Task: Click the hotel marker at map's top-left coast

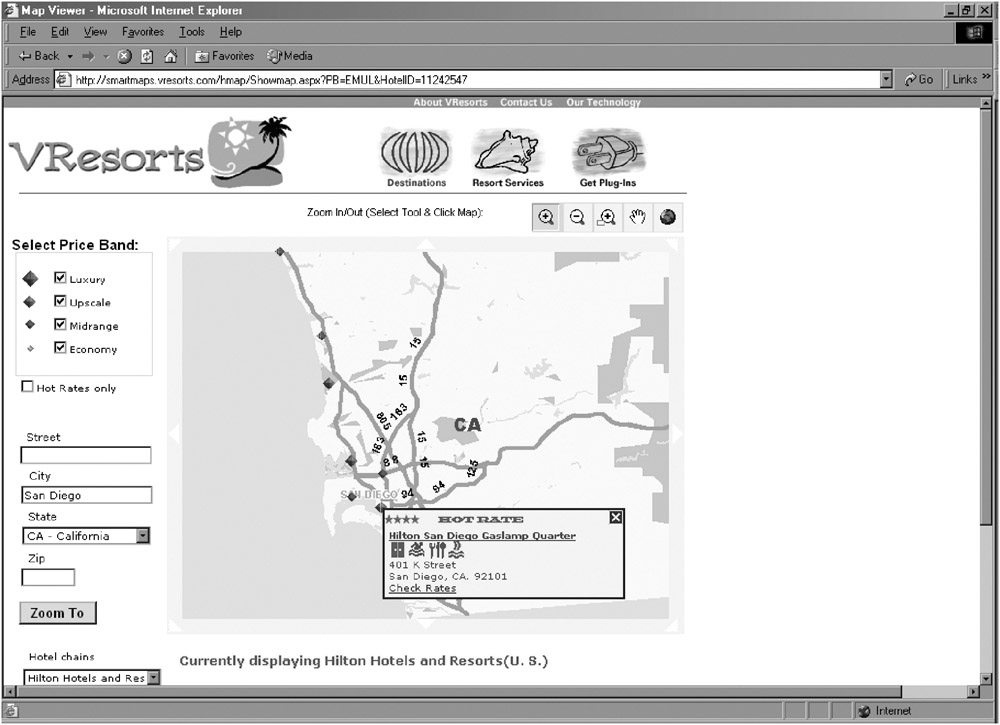Action: pyautogui.click(x=279, y=252)
